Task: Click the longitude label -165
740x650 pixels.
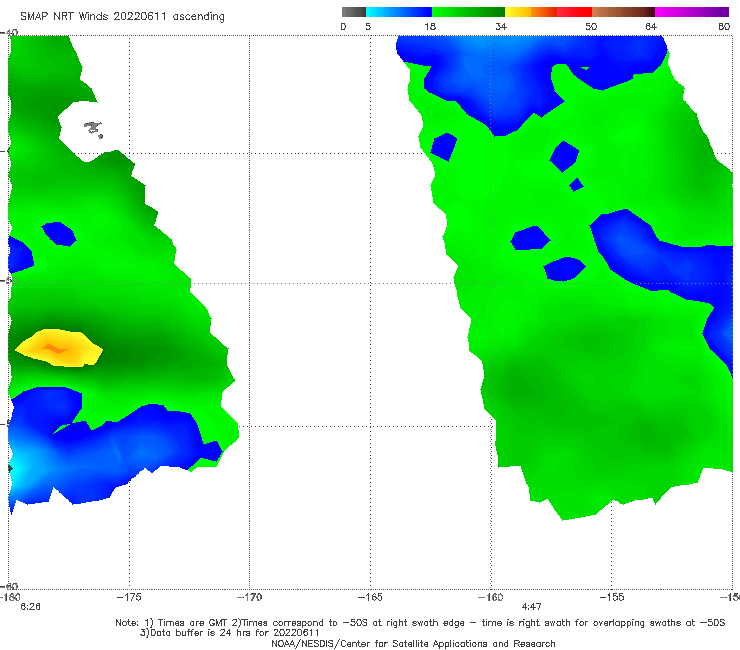Action: tap(370, 597)
